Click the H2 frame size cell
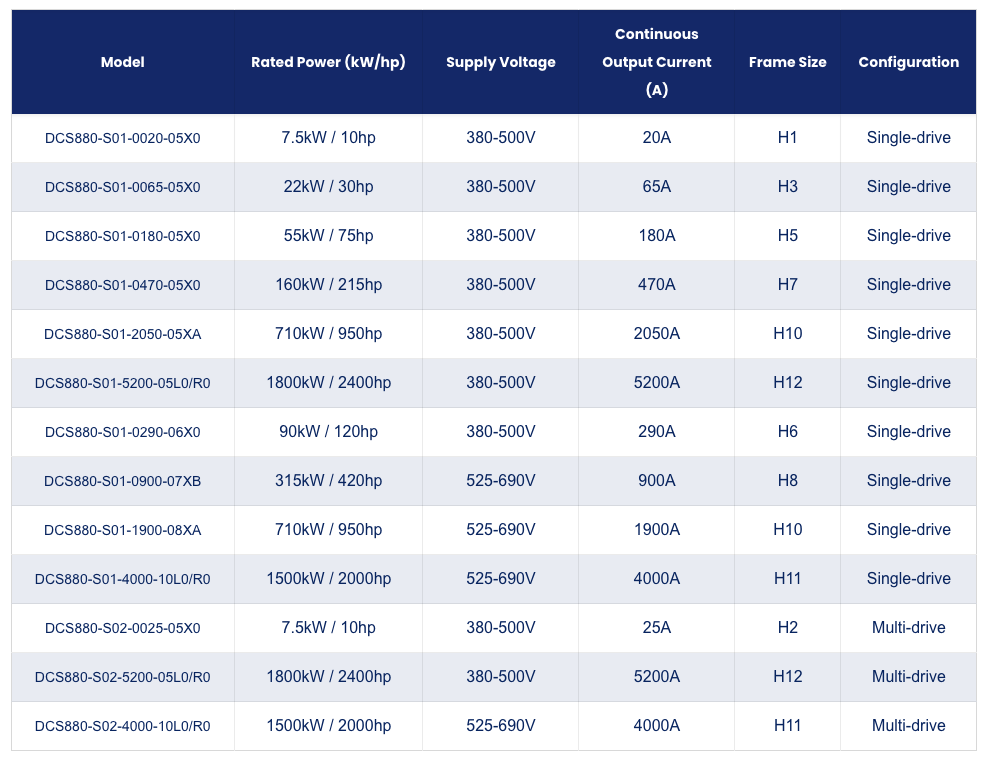This screenshot has height=764, width=988. pos(788,627)
